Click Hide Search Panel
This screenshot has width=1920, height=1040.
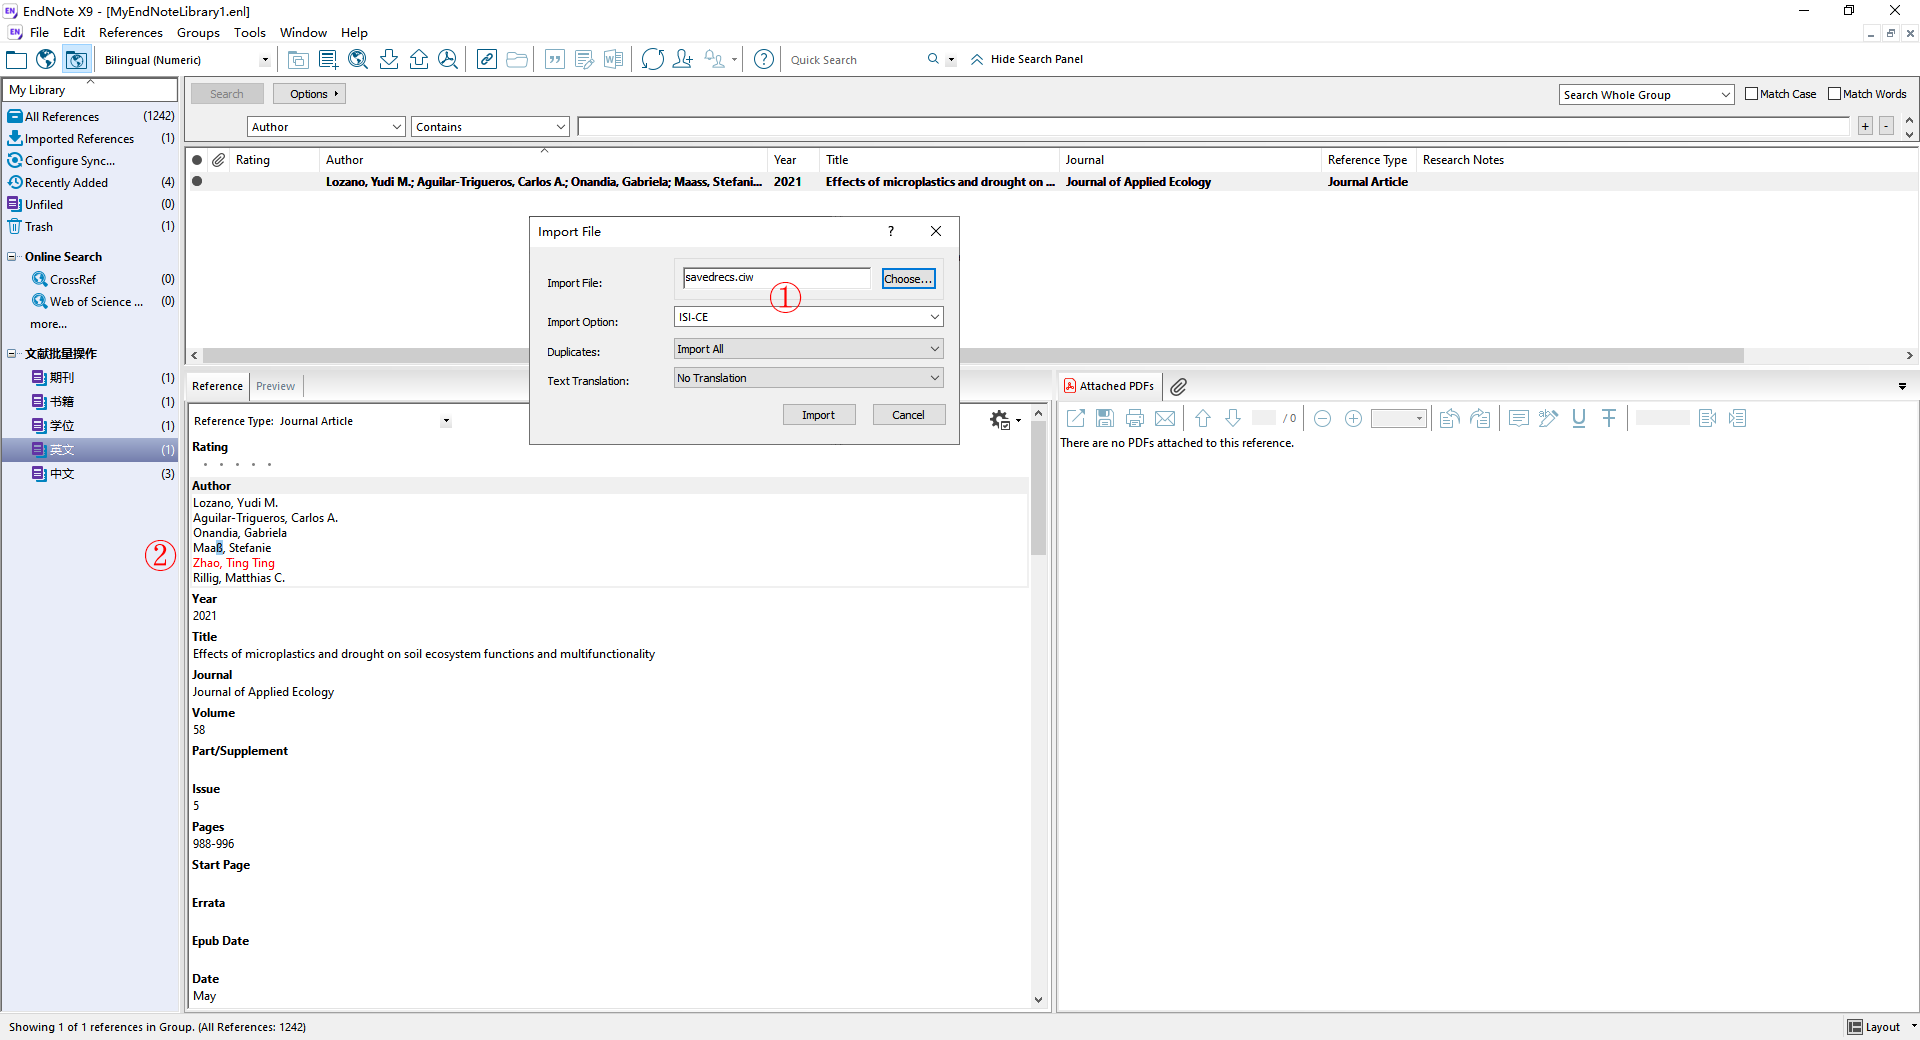(x=1027, y=59)
